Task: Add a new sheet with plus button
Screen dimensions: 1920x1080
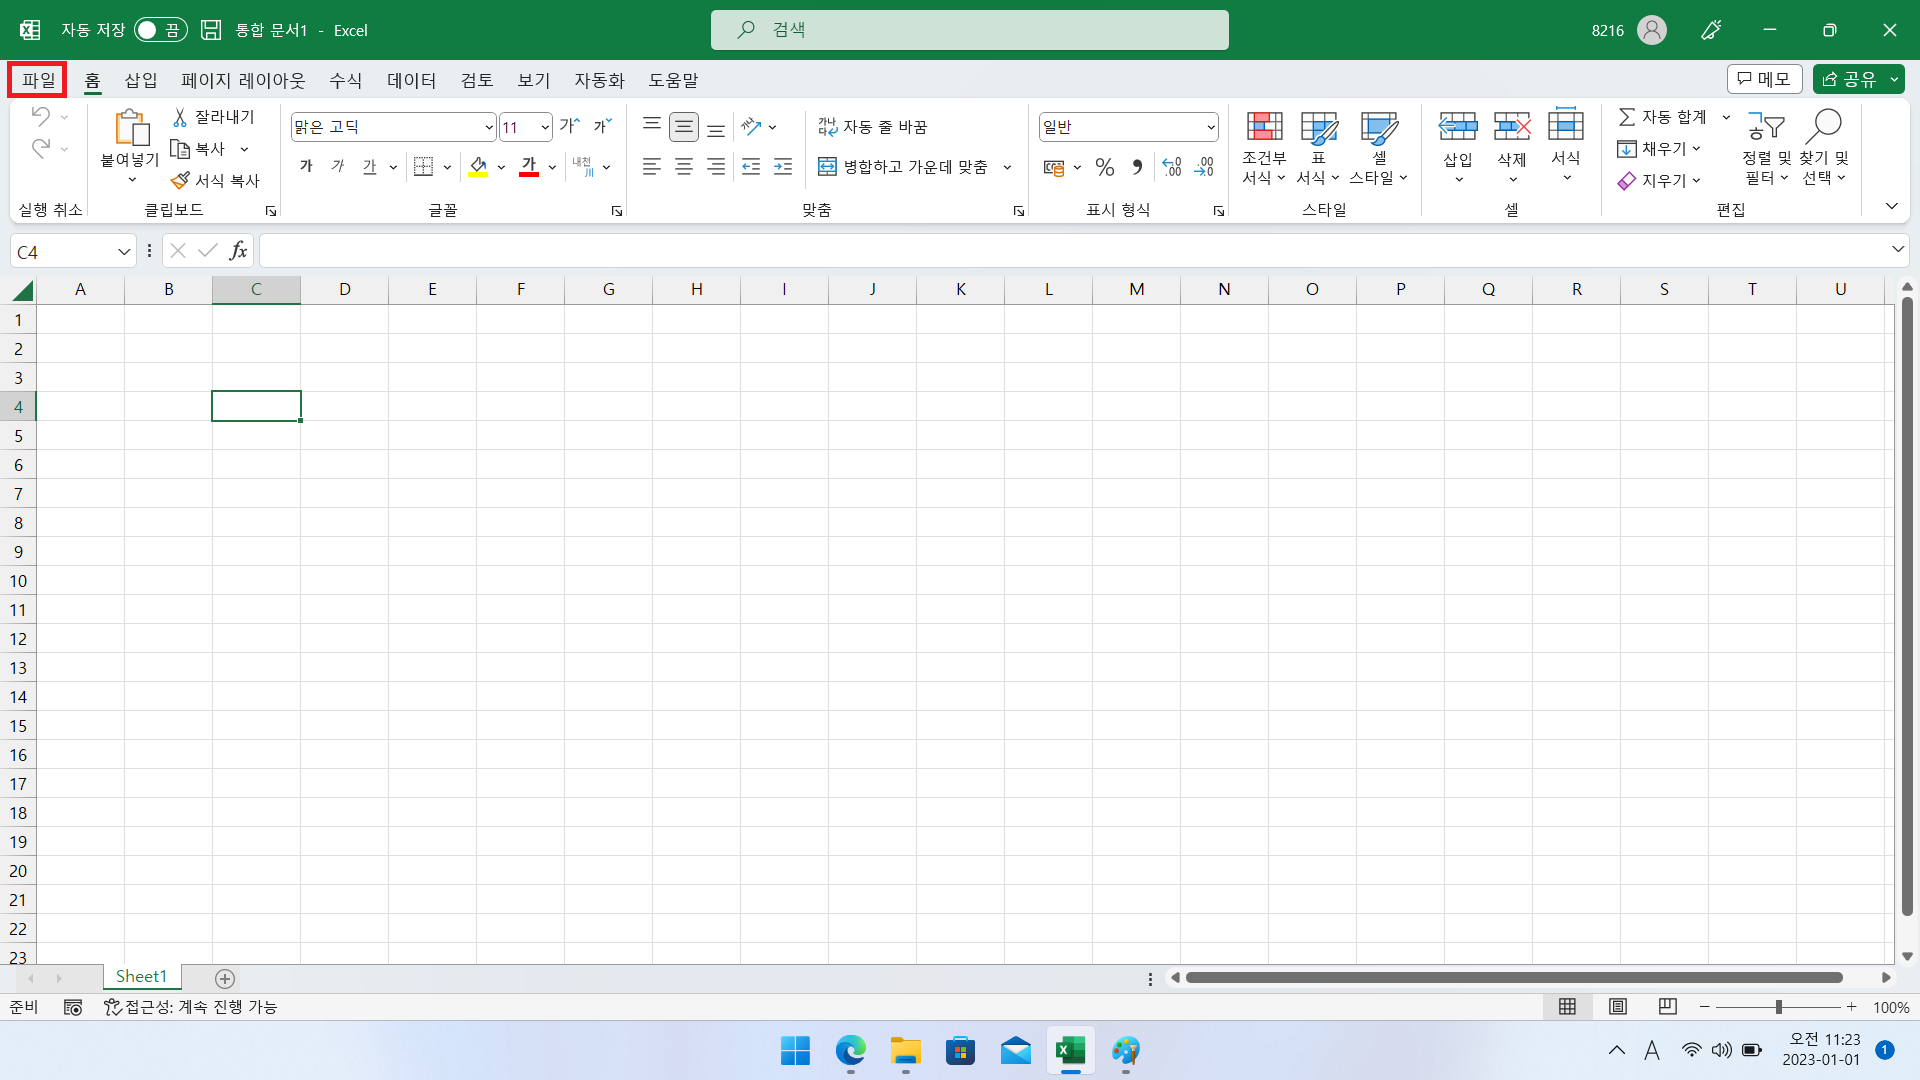Action: click(225, 978)
